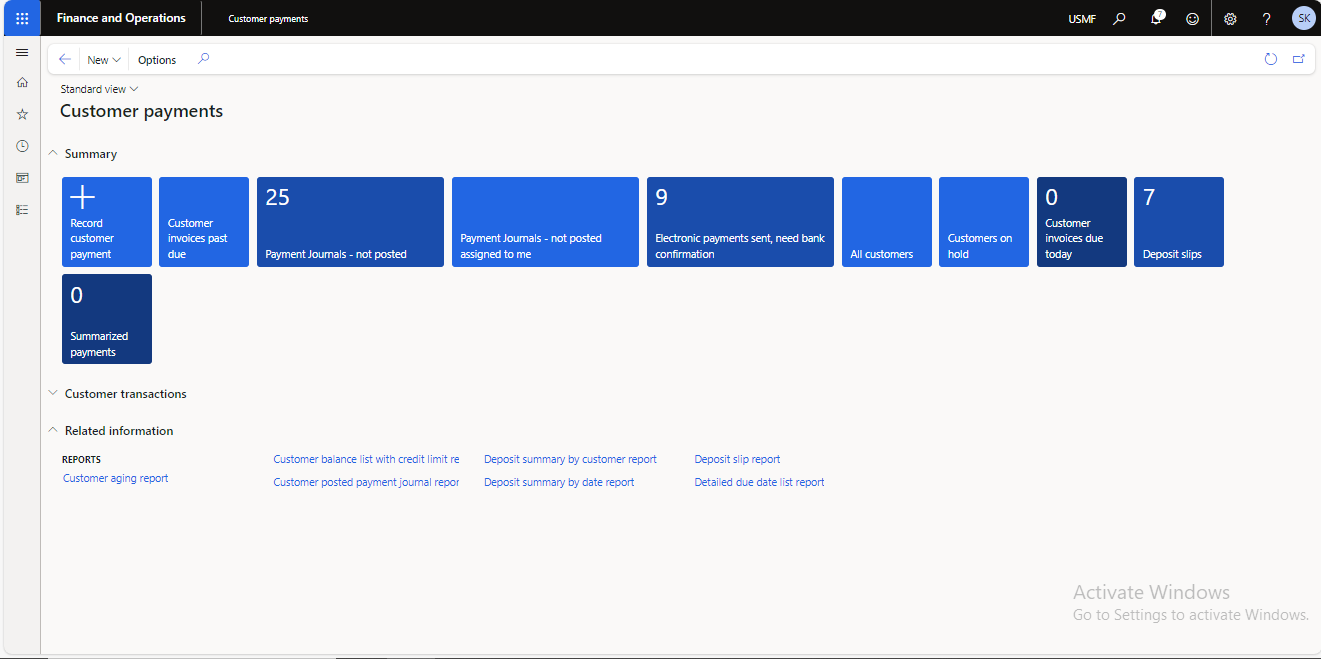Open the Standard view dropdown
This screenshot has height=659, width=1321.
[99, 89]
